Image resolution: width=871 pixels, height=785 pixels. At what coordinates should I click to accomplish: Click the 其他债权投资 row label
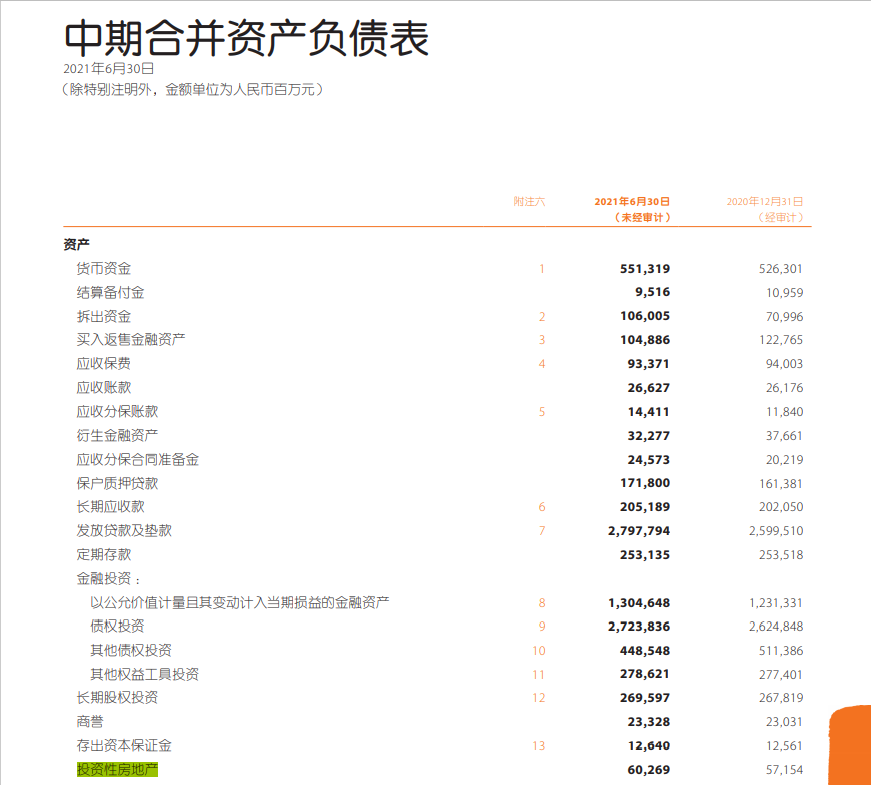131,650
